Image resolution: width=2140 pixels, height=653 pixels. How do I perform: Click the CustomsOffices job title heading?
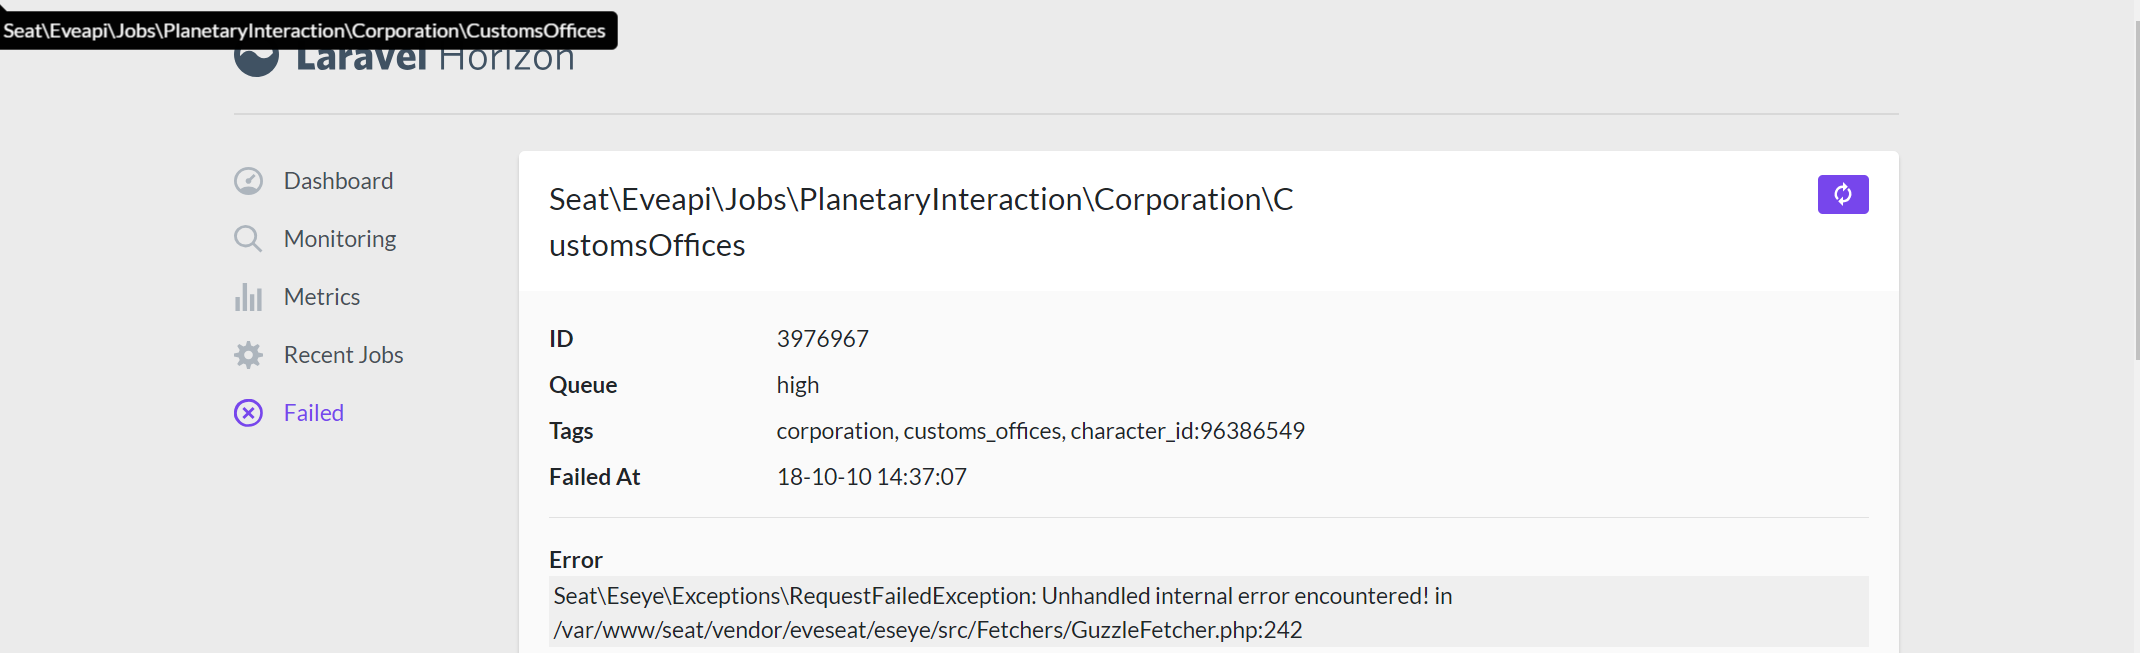921,221
